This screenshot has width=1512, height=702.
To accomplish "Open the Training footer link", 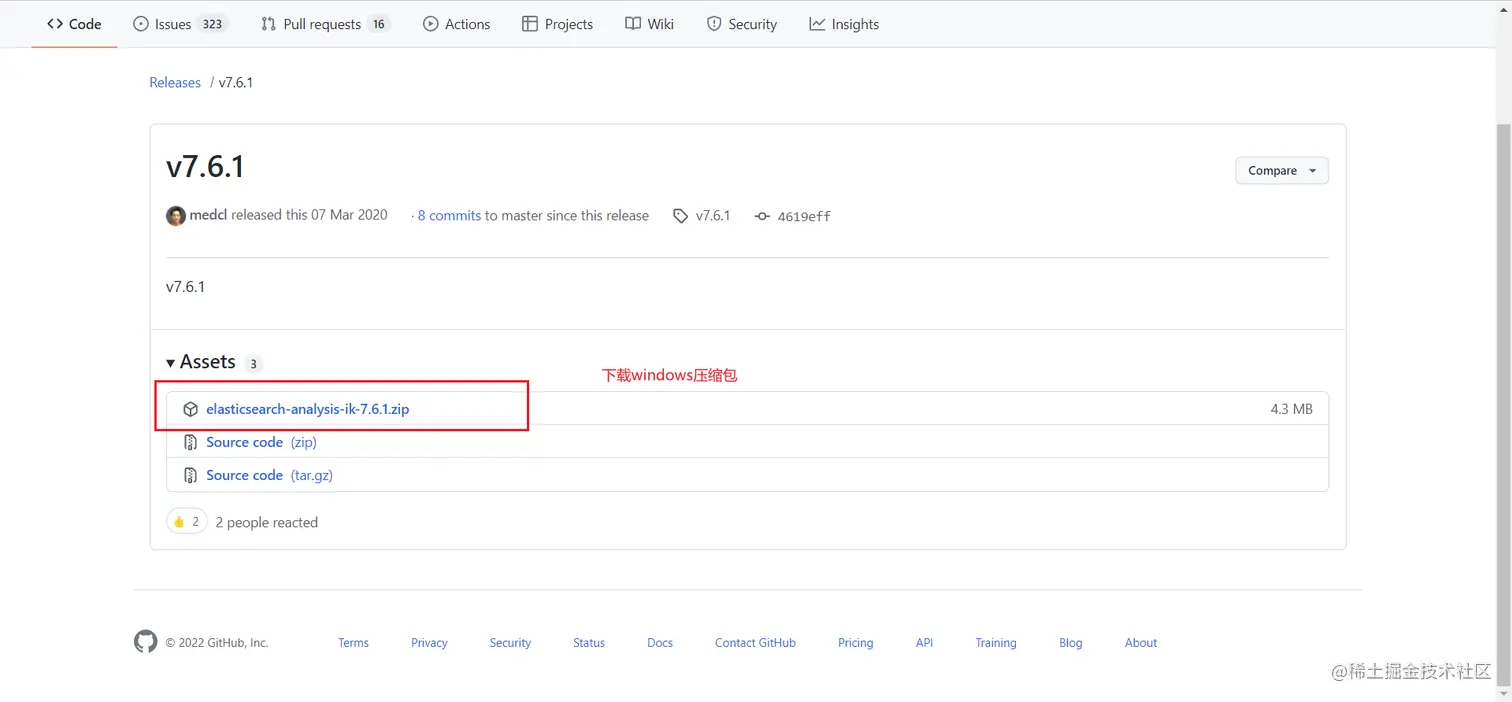I will click(x=996, y=643).
